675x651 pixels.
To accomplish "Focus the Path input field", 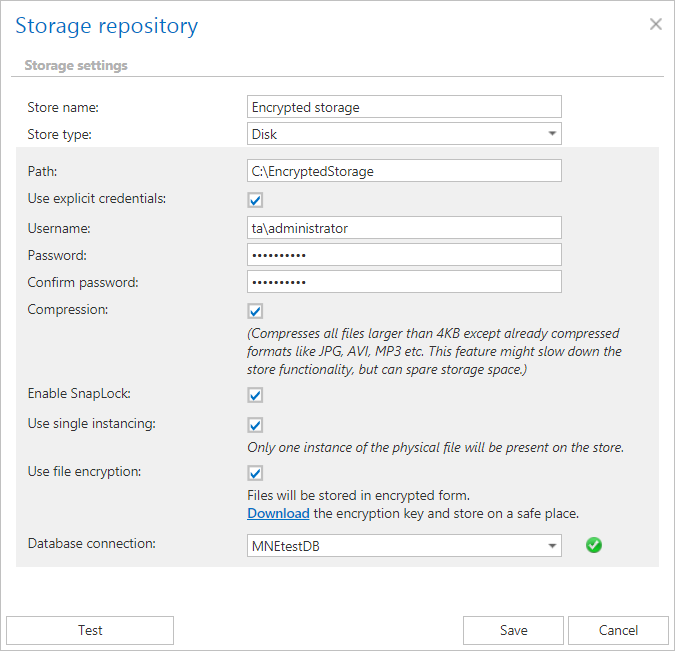I will (x=404, y=171).
